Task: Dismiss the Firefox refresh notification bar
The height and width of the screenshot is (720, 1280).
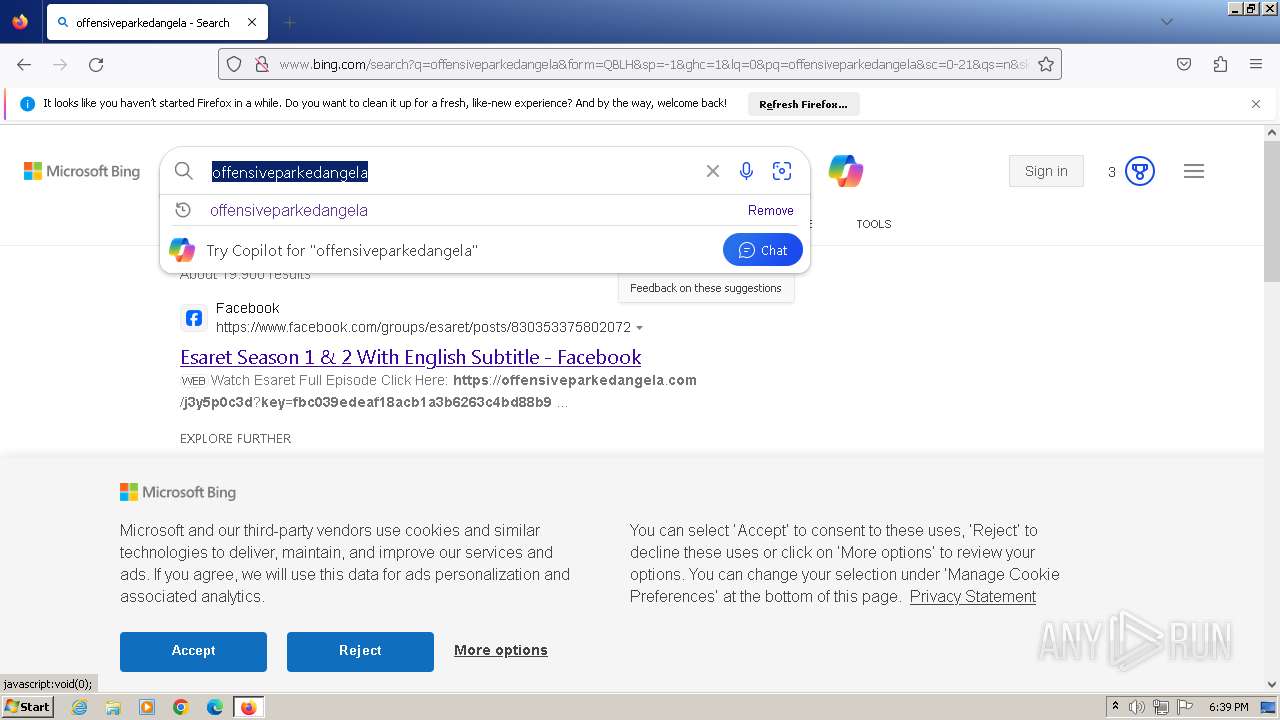Action: coord(1256,104)
